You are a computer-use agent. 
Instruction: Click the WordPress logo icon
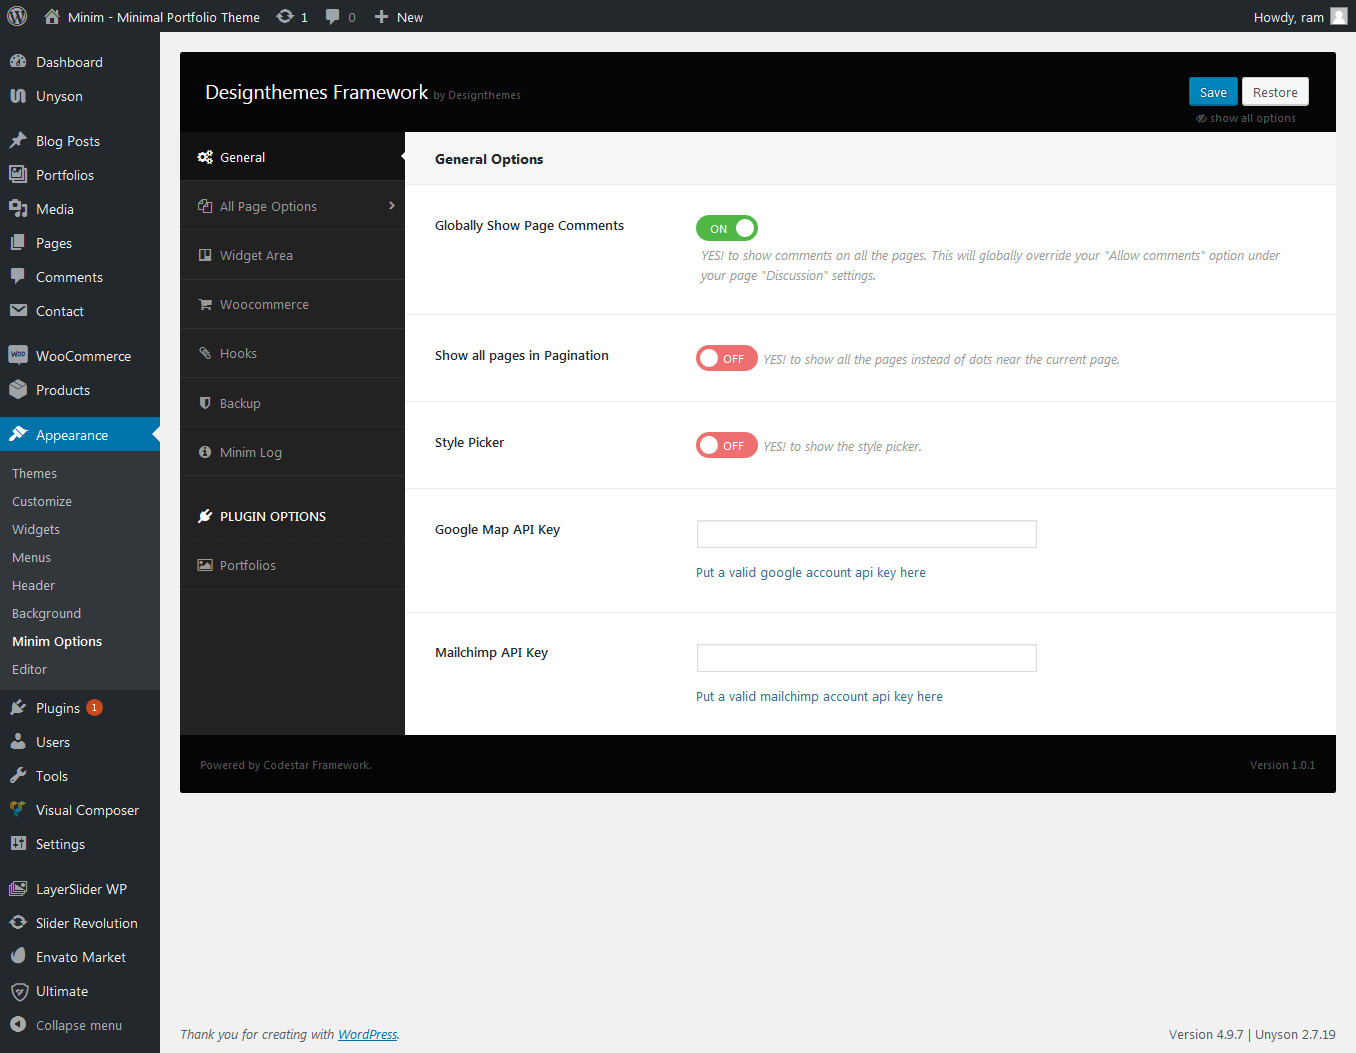(x=17, y=16)
